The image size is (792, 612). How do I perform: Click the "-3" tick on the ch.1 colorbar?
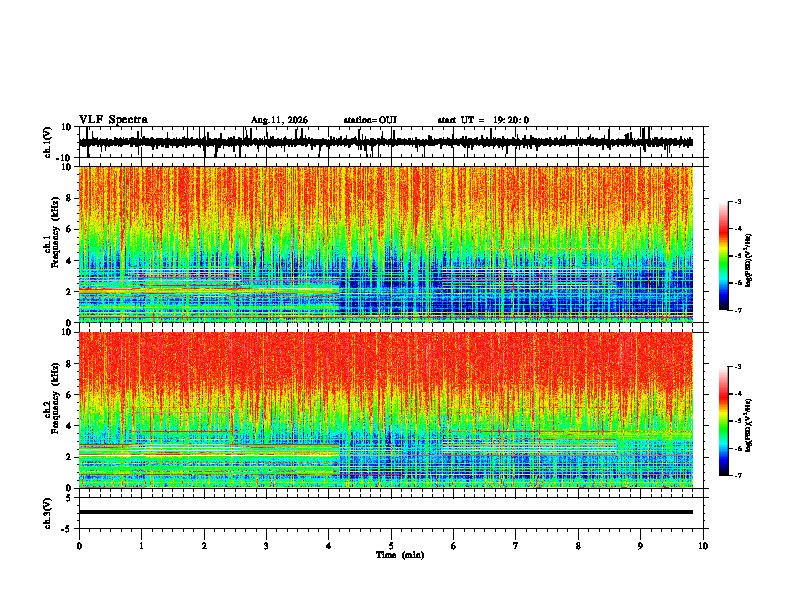coord(738,202)
